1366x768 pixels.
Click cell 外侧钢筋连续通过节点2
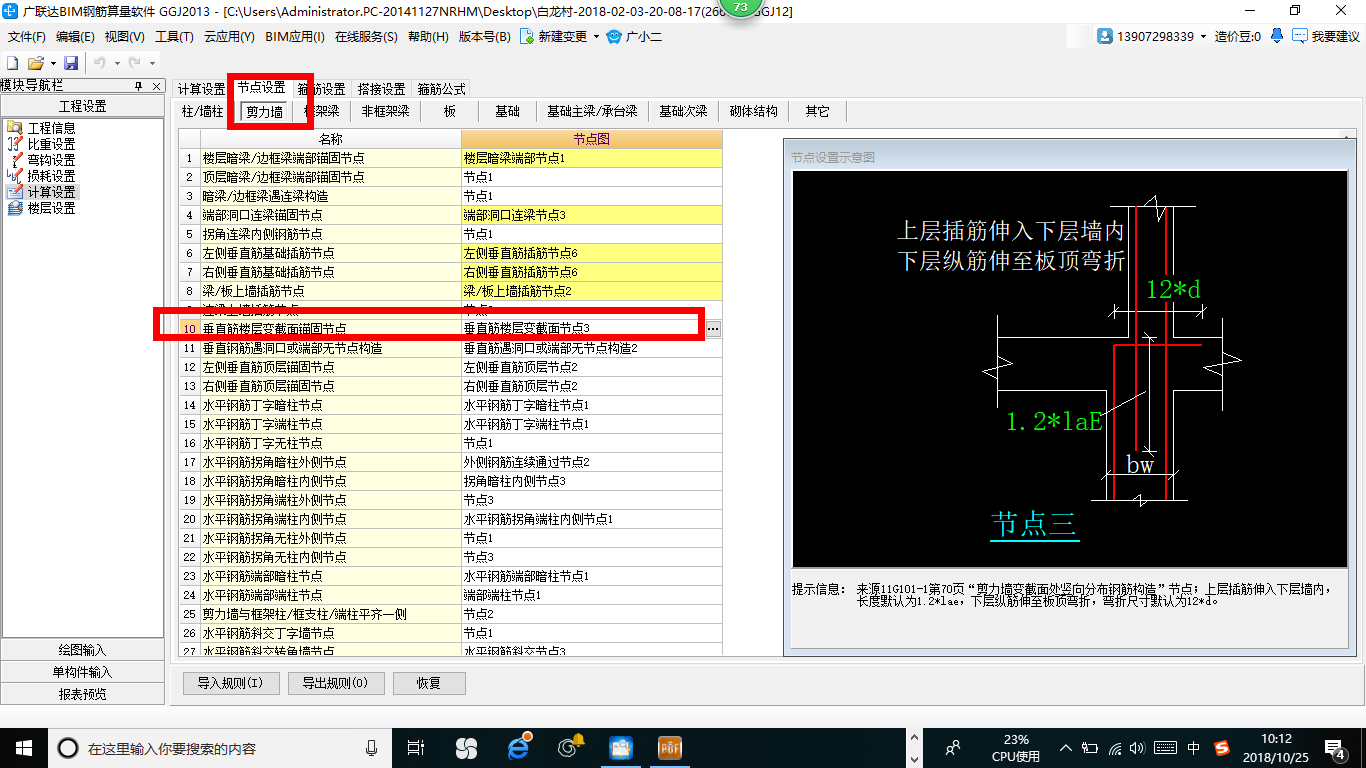[591, 462]
